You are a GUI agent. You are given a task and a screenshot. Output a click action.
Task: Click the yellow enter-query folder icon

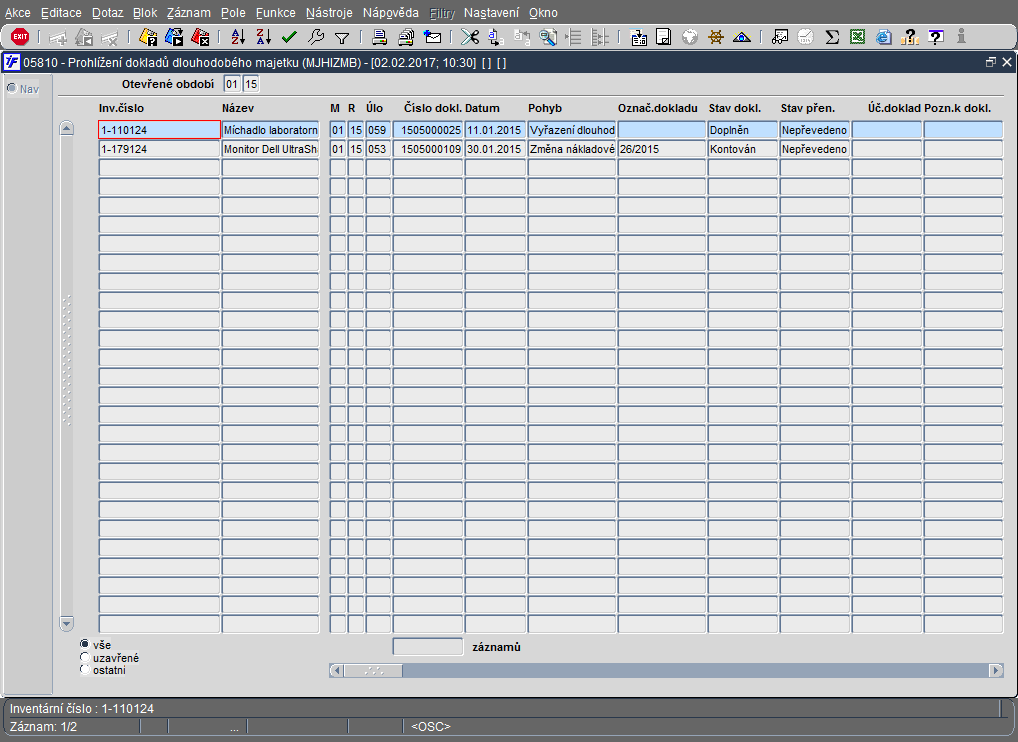click(x=148, y=37)
